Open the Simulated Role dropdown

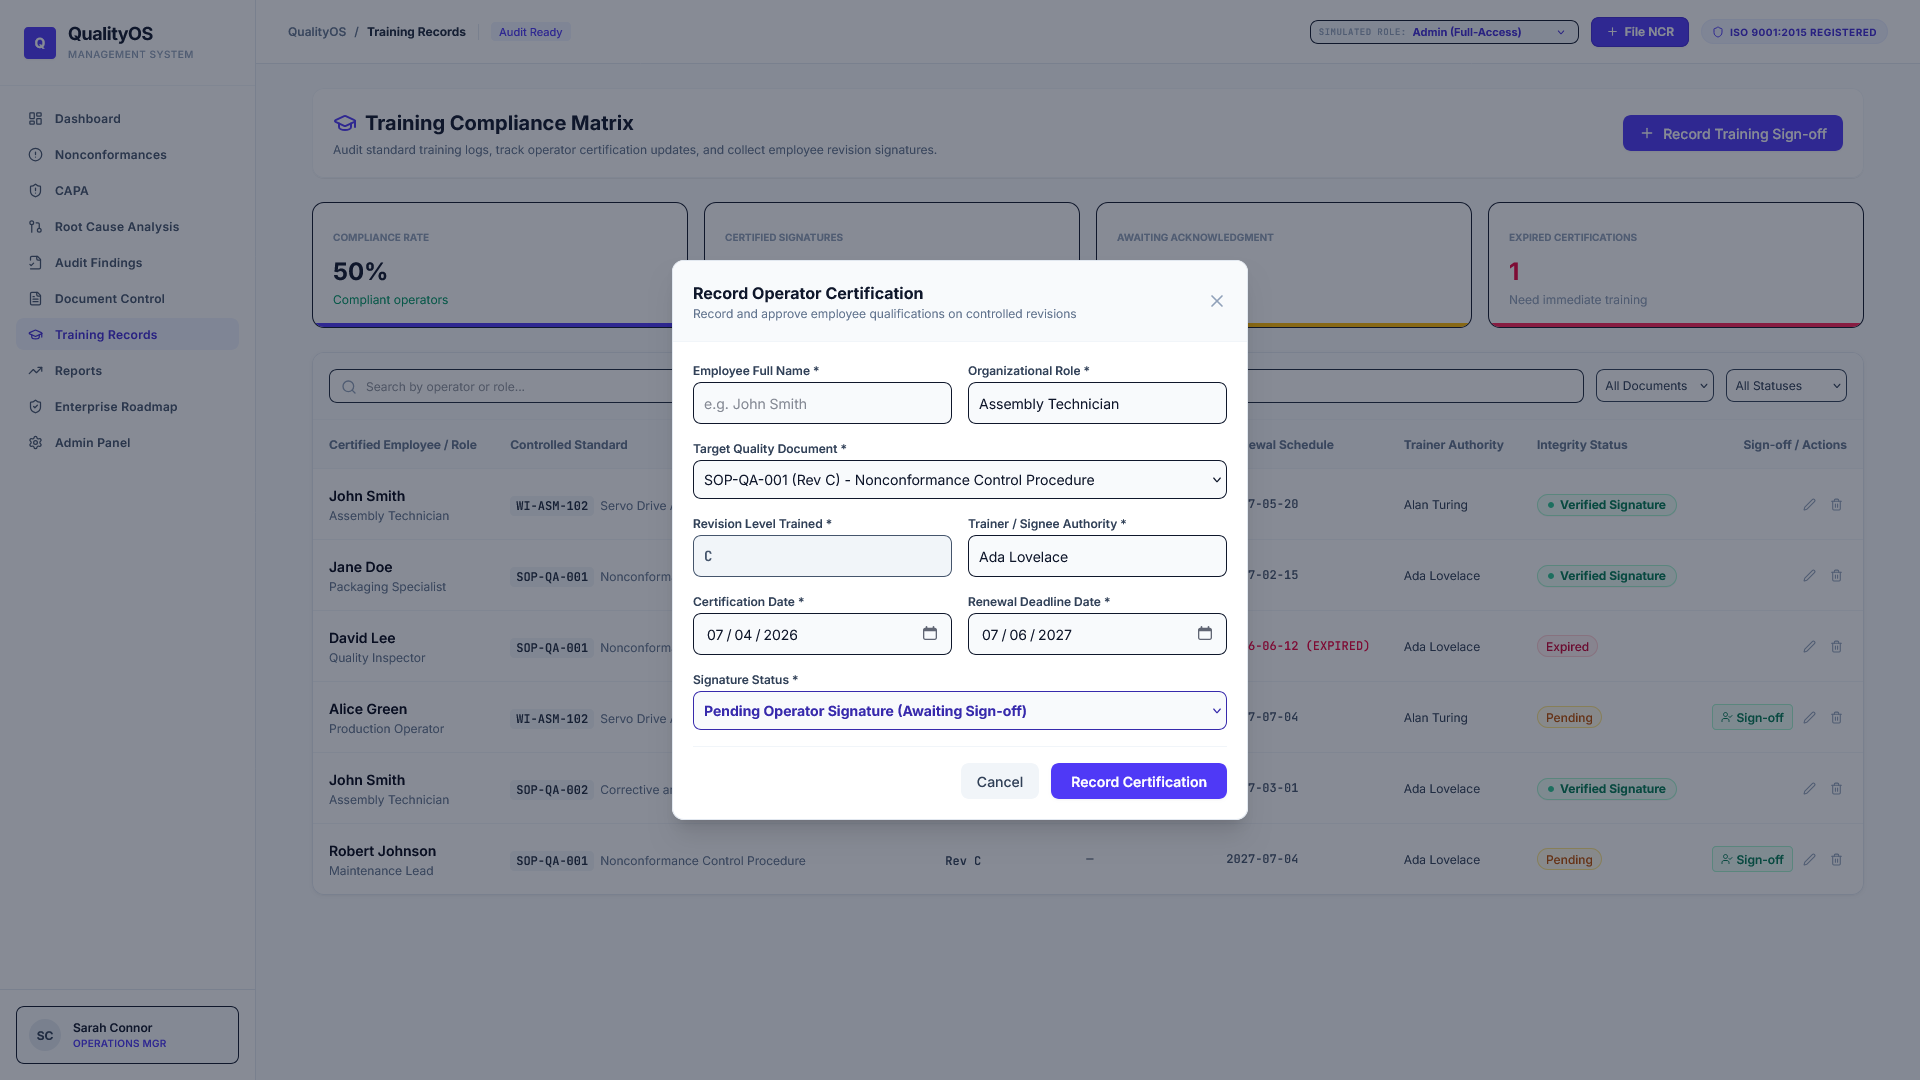(1444, 32)
